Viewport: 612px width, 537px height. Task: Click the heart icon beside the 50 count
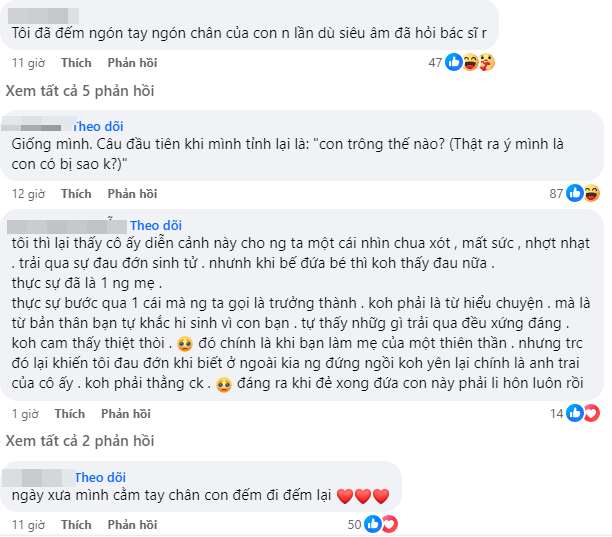[388, 523]
